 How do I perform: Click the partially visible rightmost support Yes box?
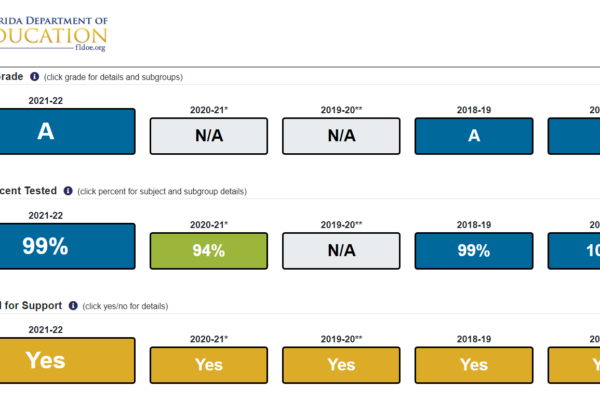click(573, 364)
